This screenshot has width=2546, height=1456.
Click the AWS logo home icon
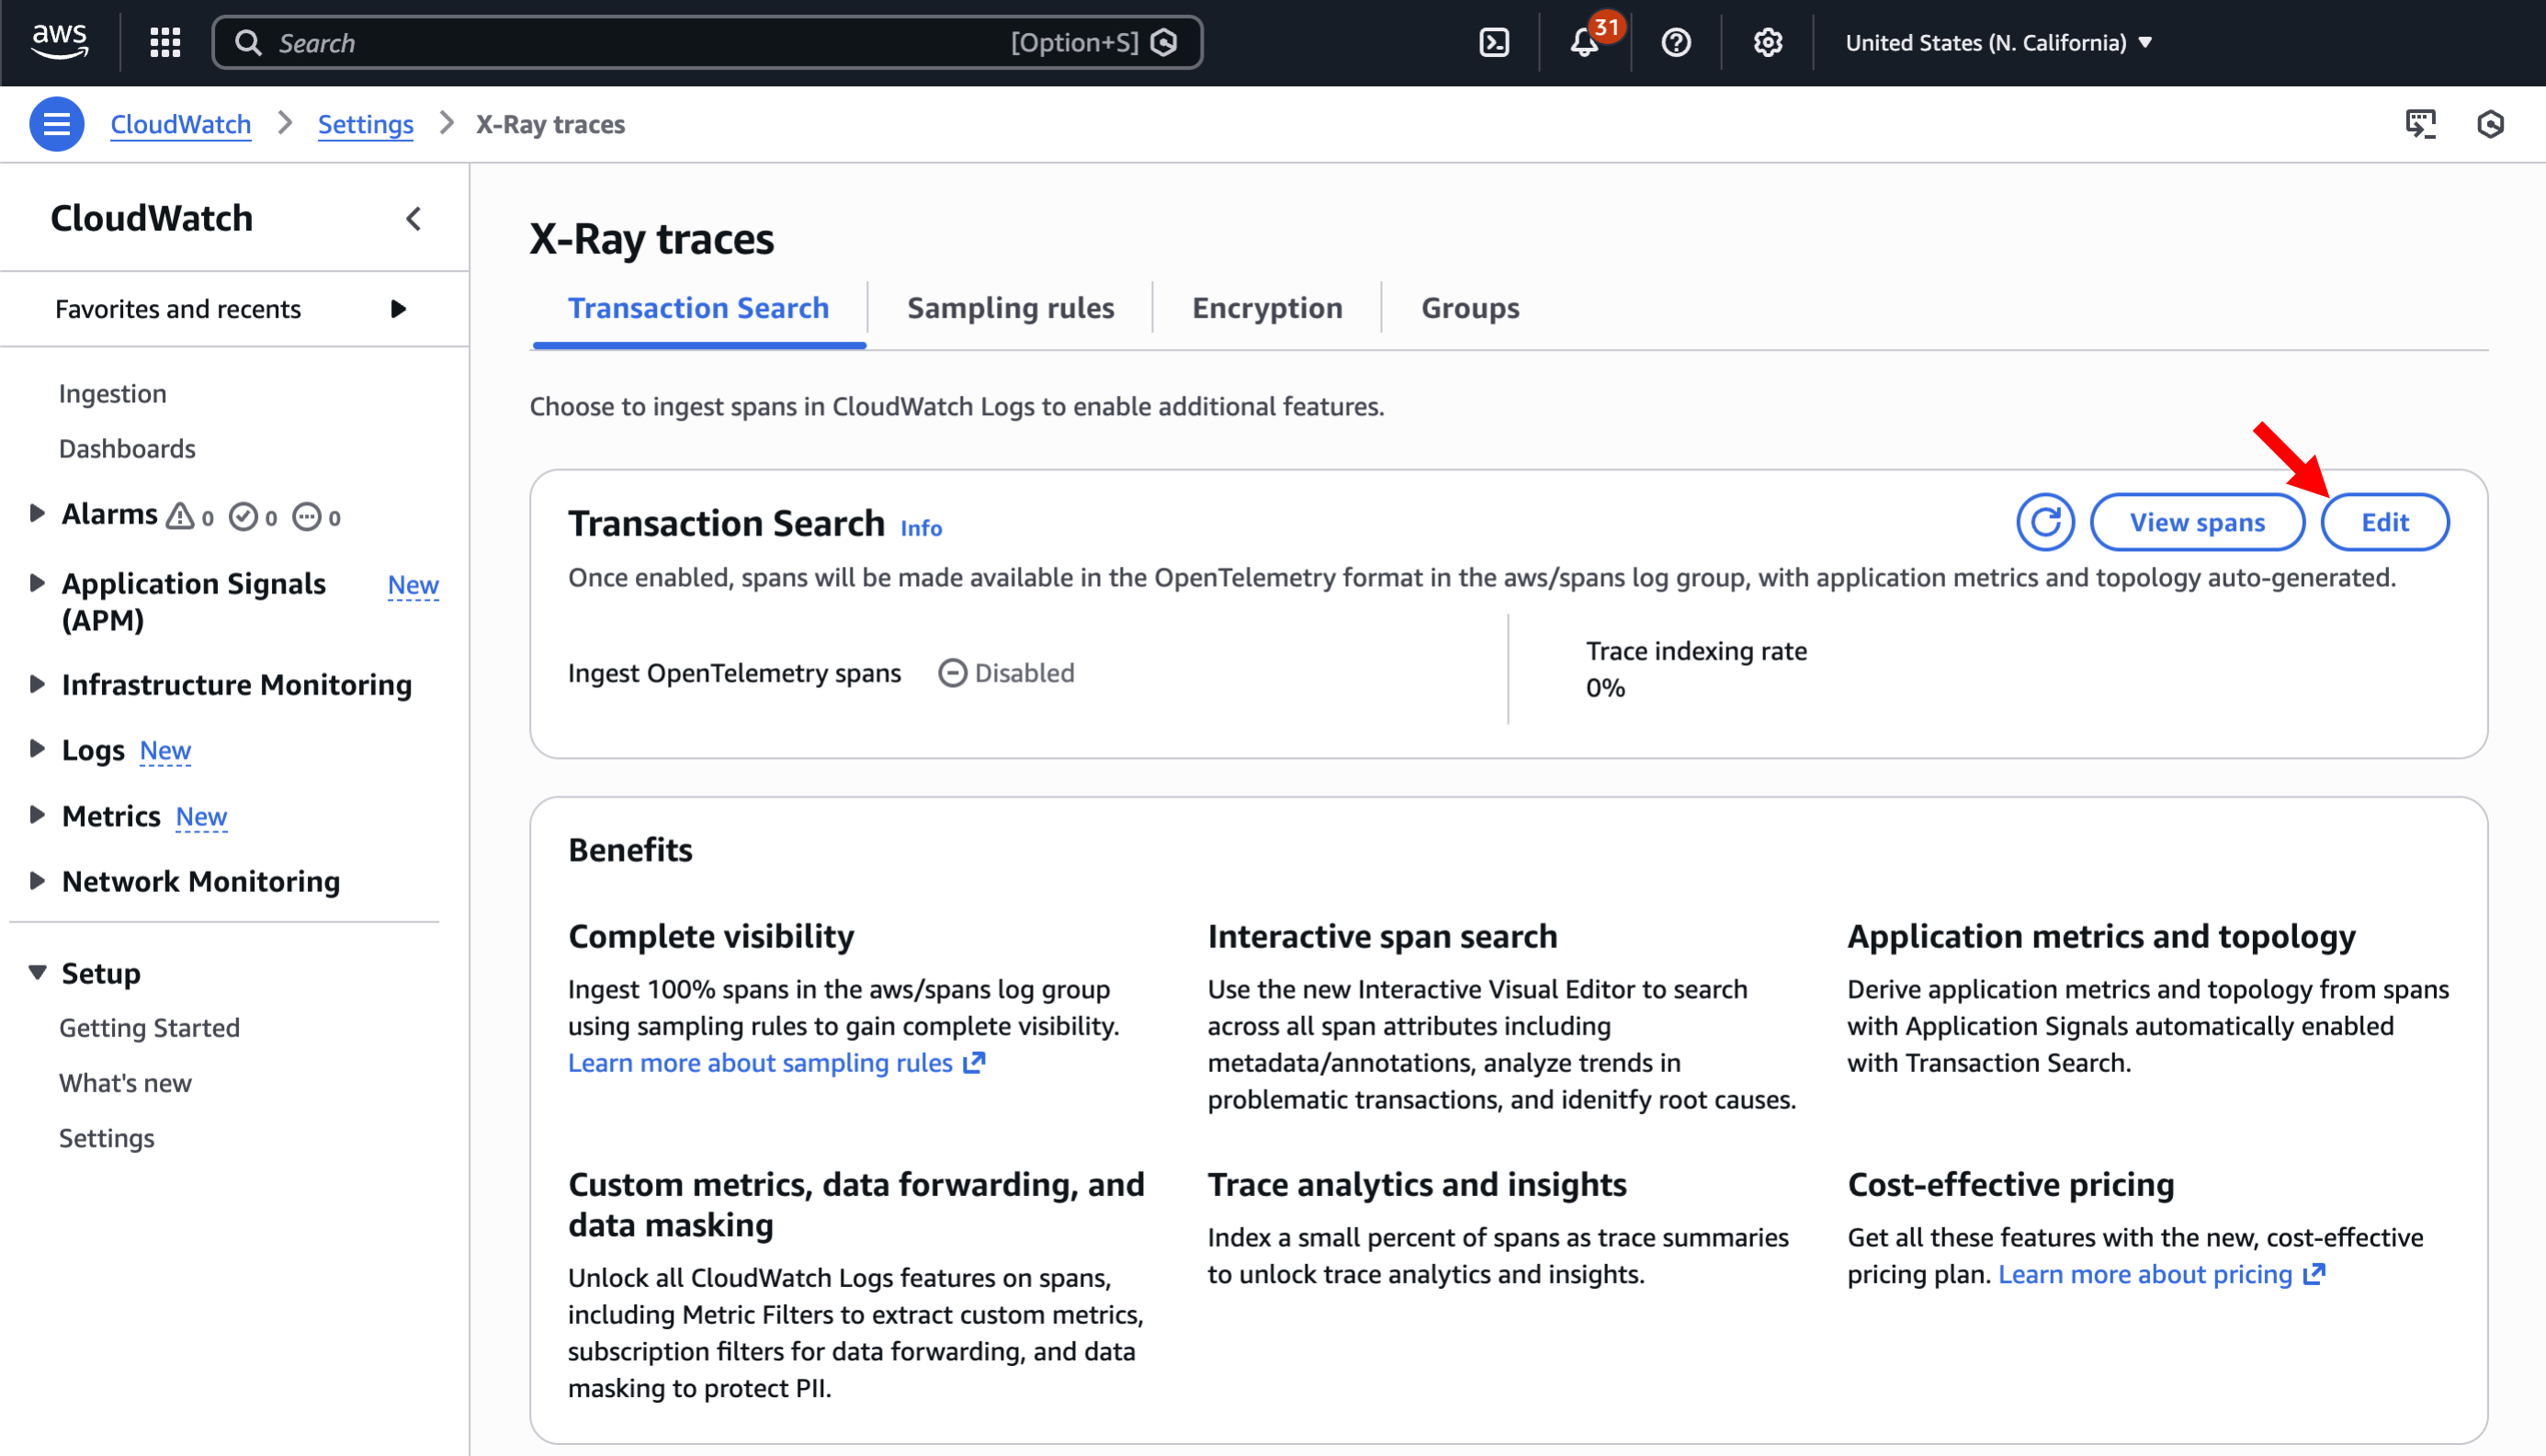[60, 42]
